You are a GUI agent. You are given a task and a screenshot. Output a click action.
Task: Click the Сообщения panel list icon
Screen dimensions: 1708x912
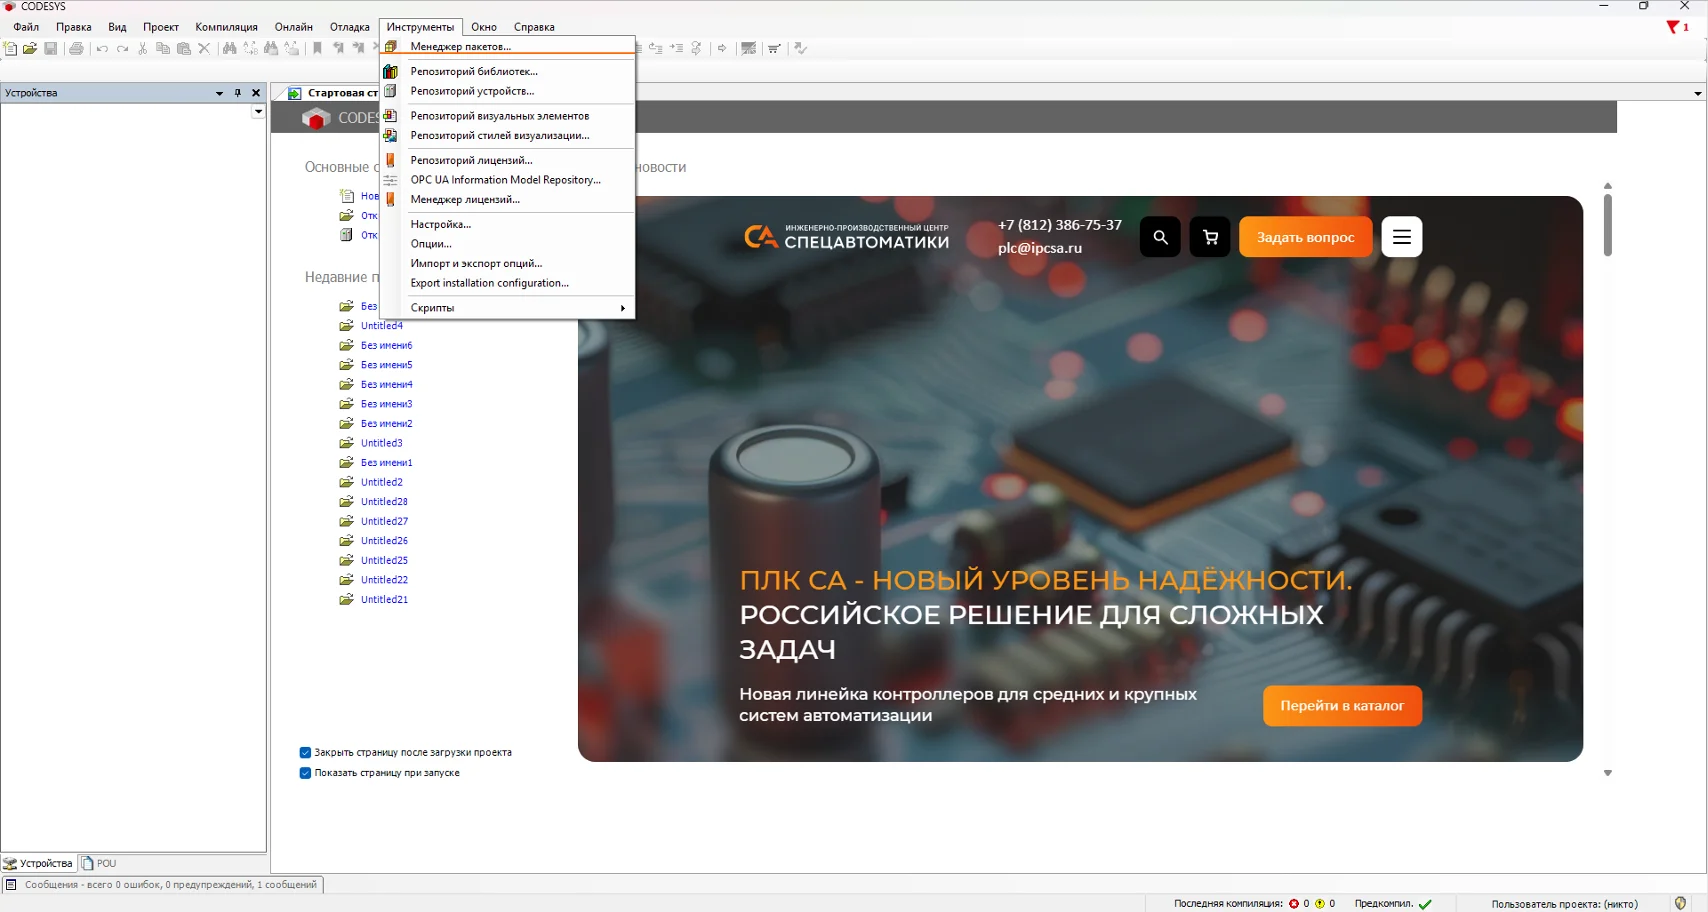(11, 885)
